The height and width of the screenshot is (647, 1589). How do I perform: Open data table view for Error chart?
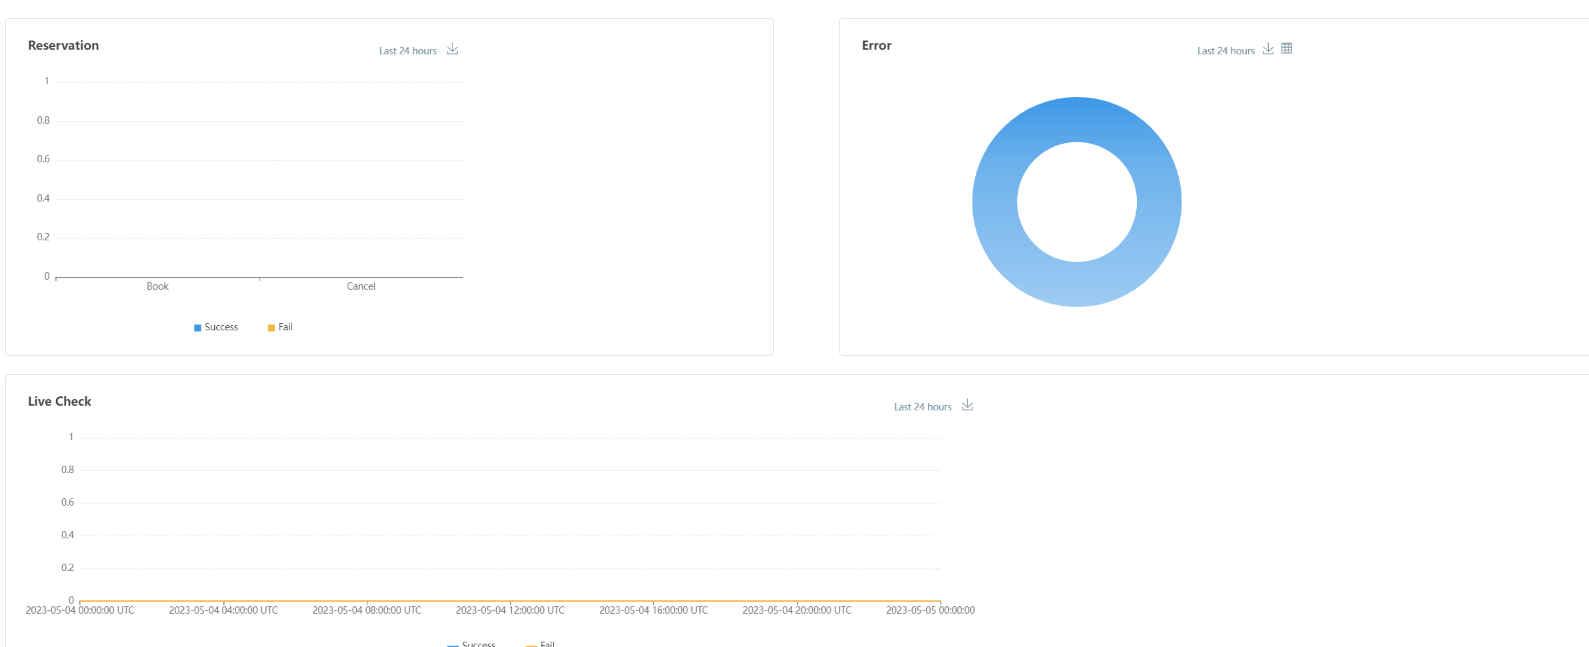(1287, 48)
